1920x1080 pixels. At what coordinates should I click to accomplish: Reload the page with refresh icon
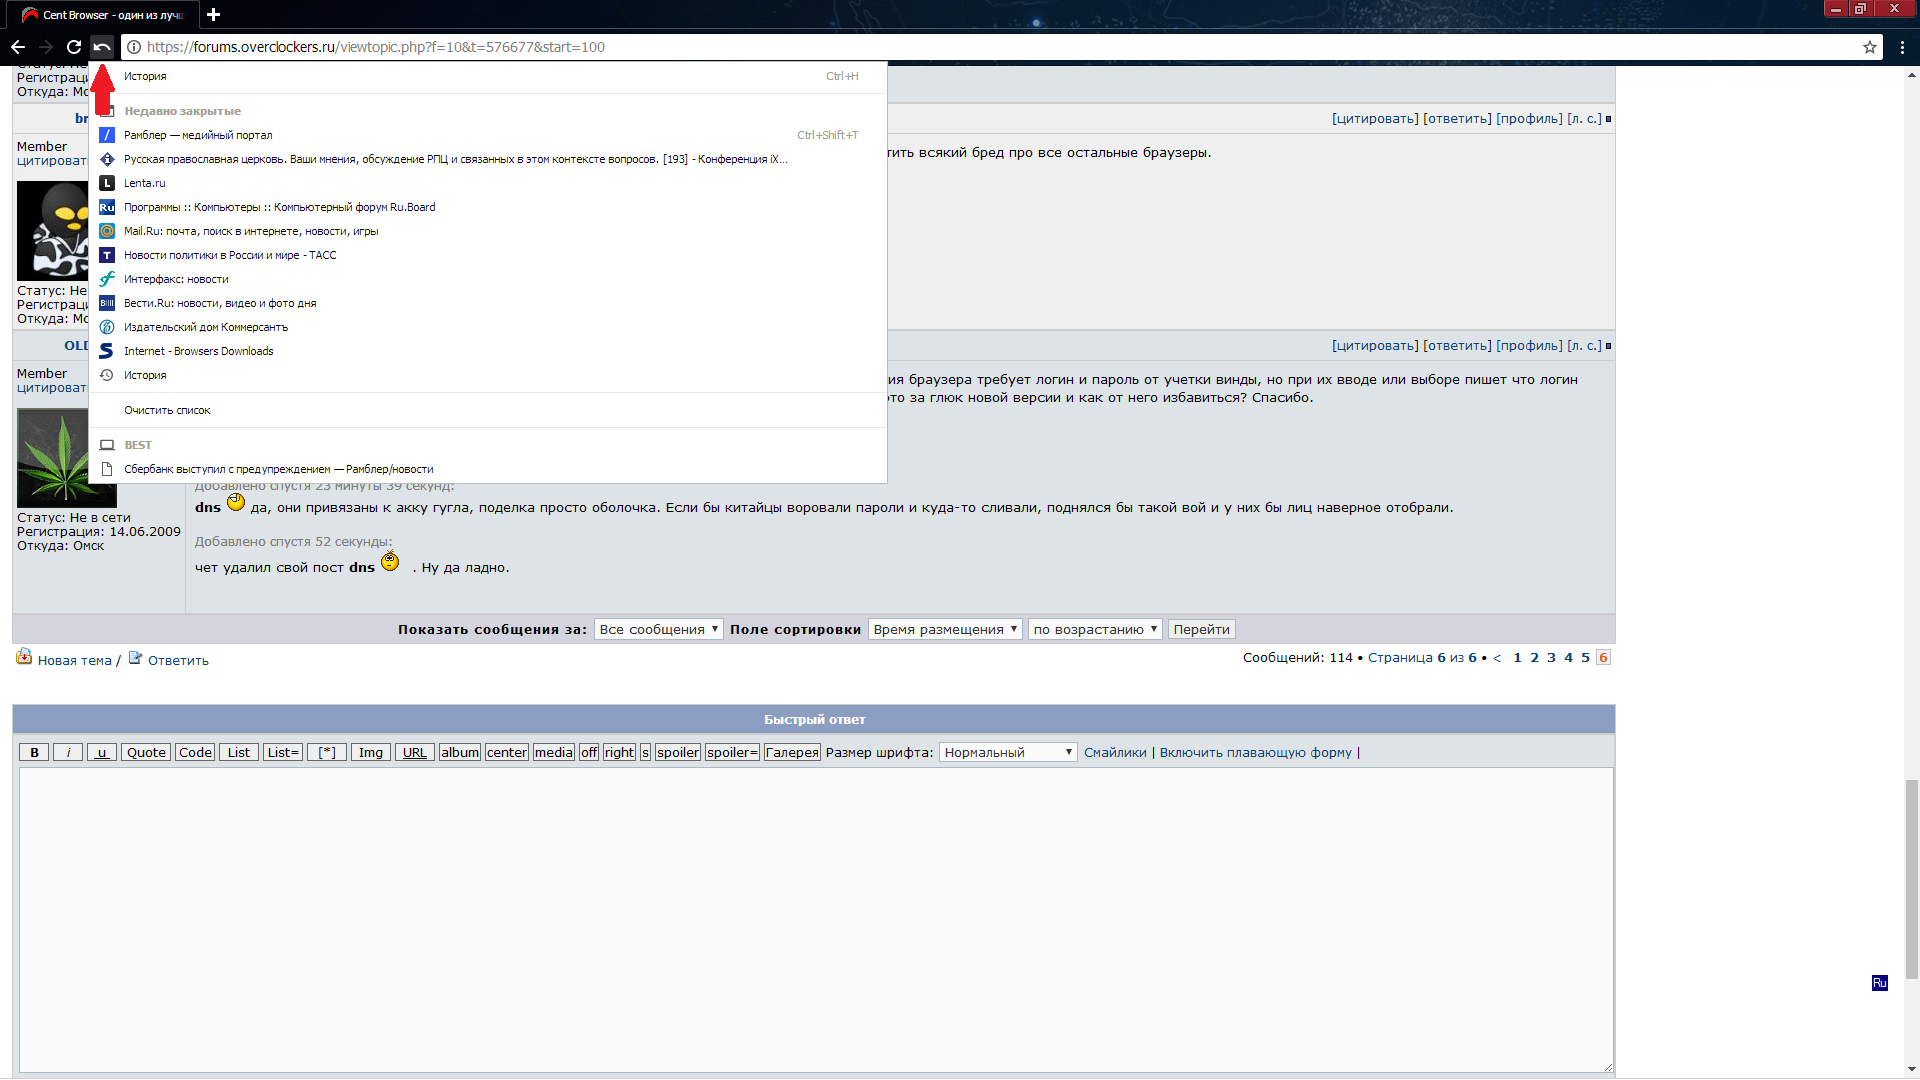(73, 47)
